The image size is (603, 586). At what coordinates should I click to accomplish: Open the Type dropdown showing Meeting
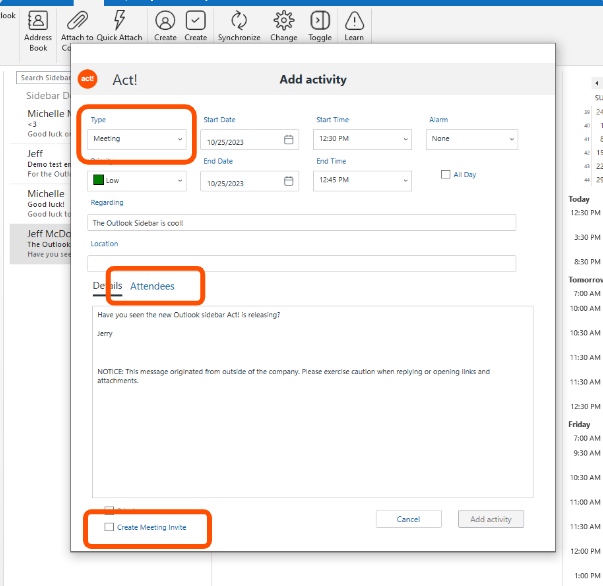point(137,139)
